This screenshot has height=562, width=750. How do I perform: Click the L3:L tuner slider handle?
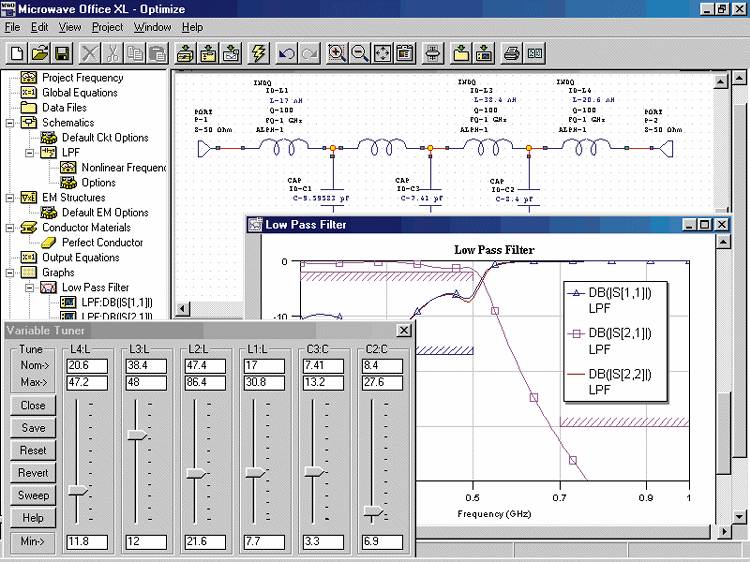pyautogui.click(x=137, y=435)
